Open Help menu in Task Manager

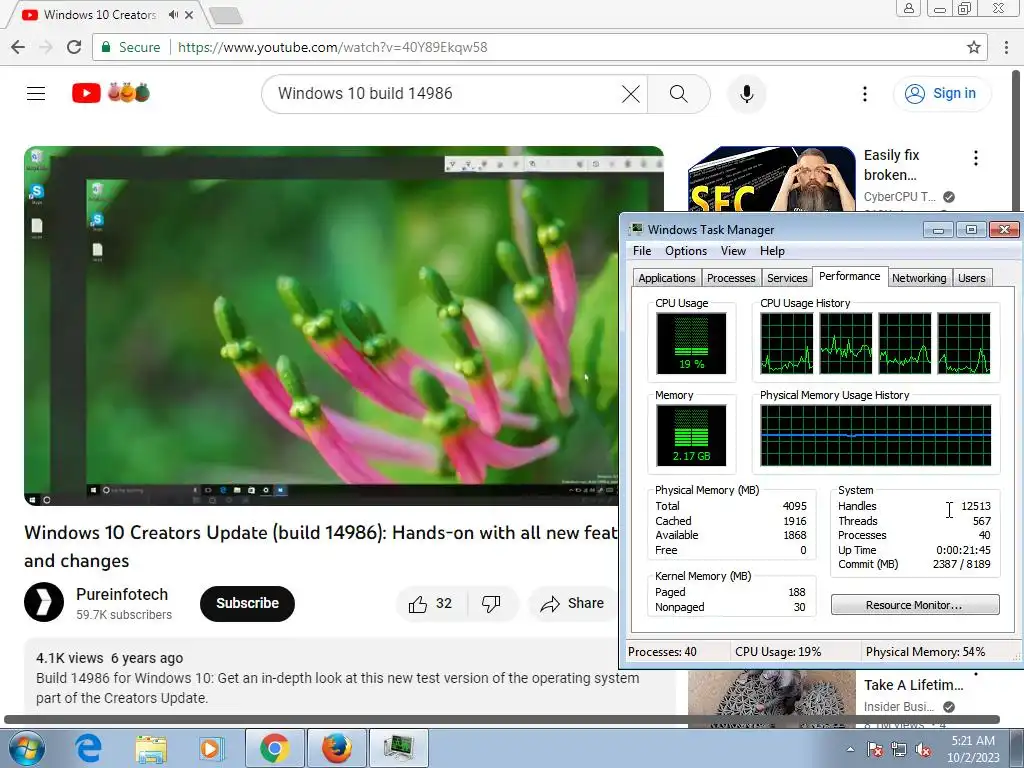(x=772, y=251)
